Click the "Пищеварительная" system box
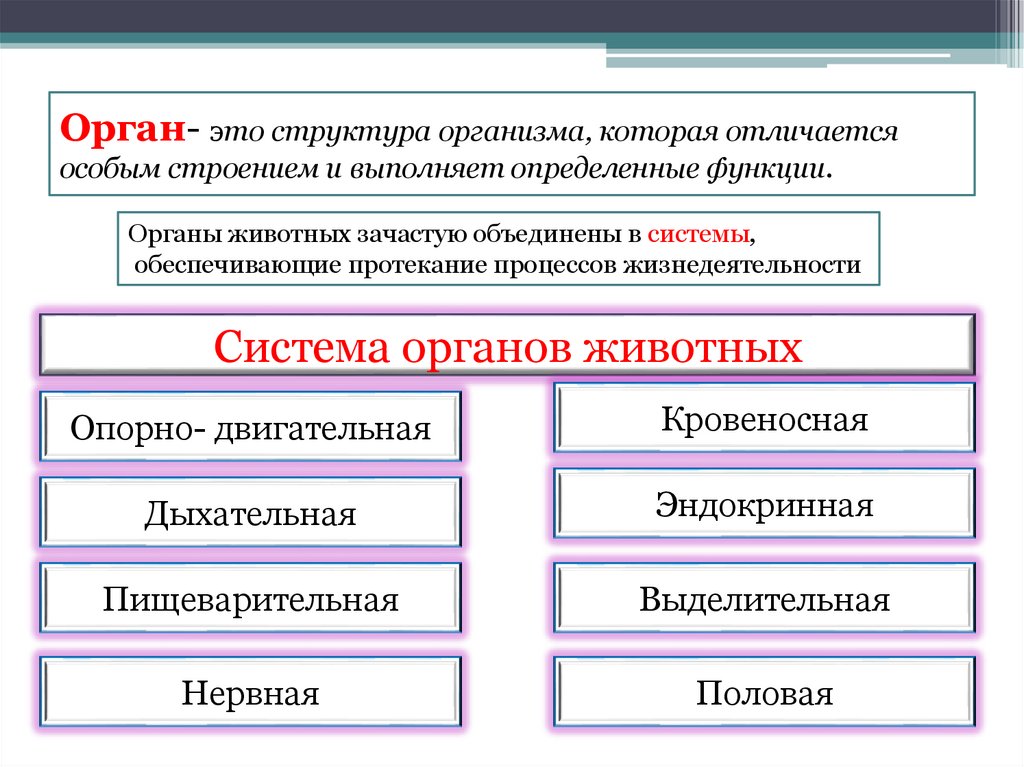Viewport: 1024px width, 767px height. (249, 600)
